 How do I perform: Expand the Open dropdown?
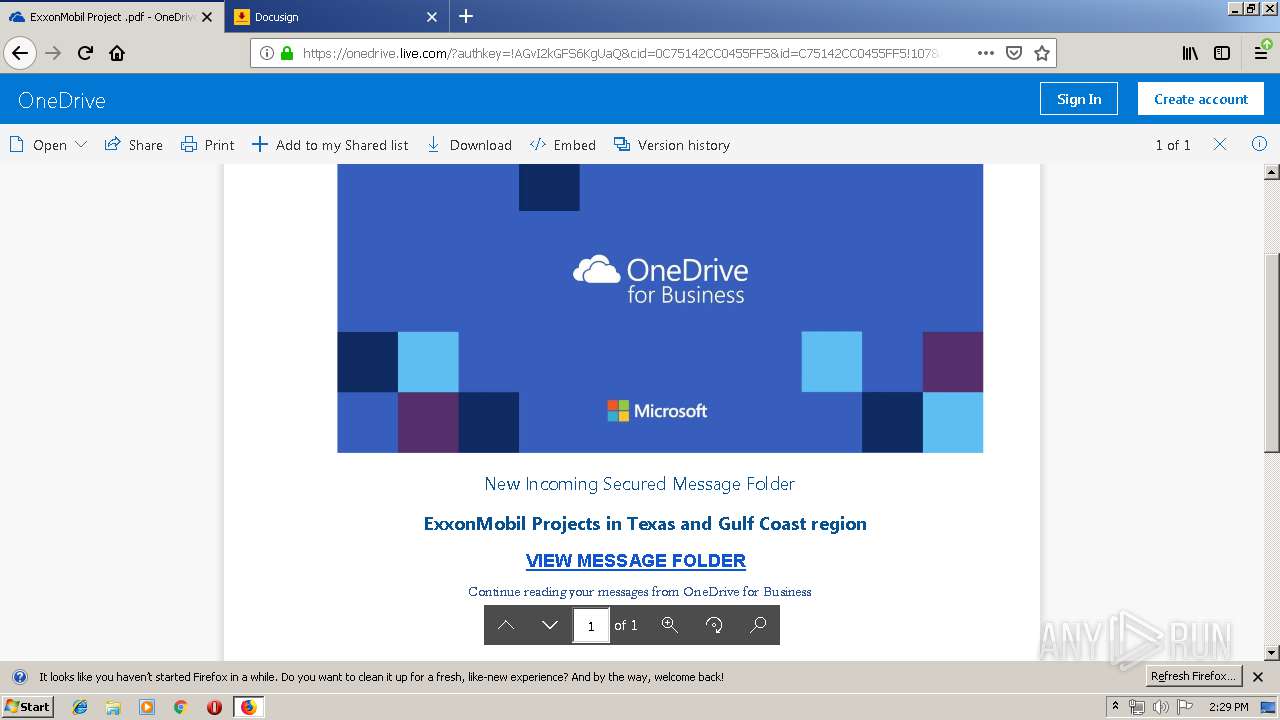pos(48,145)
